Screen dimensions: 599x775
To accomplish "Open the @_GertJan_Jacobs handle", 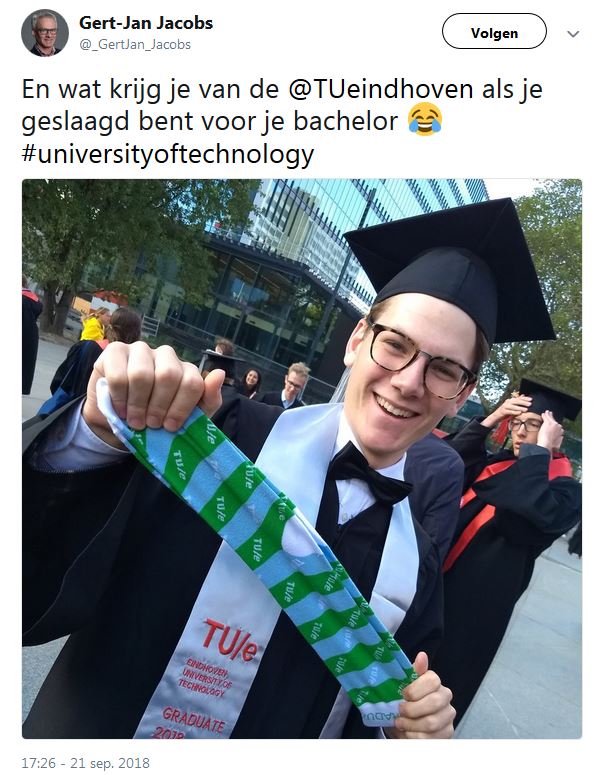I will (x=135, y=44).
